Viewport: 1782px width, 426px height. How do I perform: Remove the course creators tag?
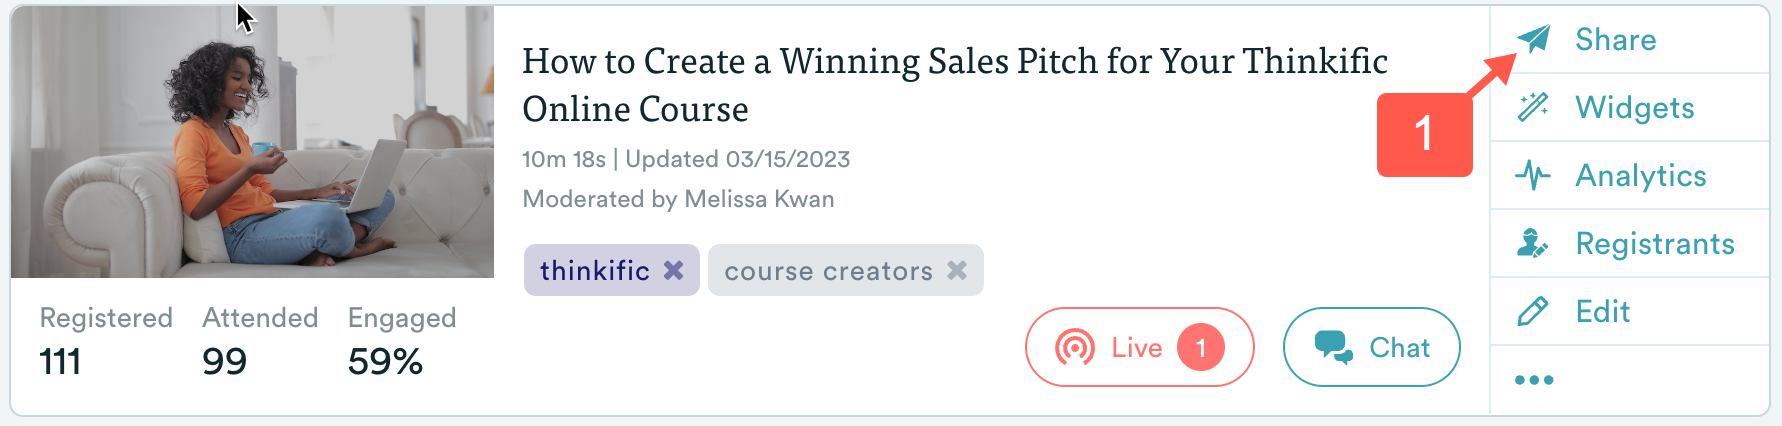(957, 270)
